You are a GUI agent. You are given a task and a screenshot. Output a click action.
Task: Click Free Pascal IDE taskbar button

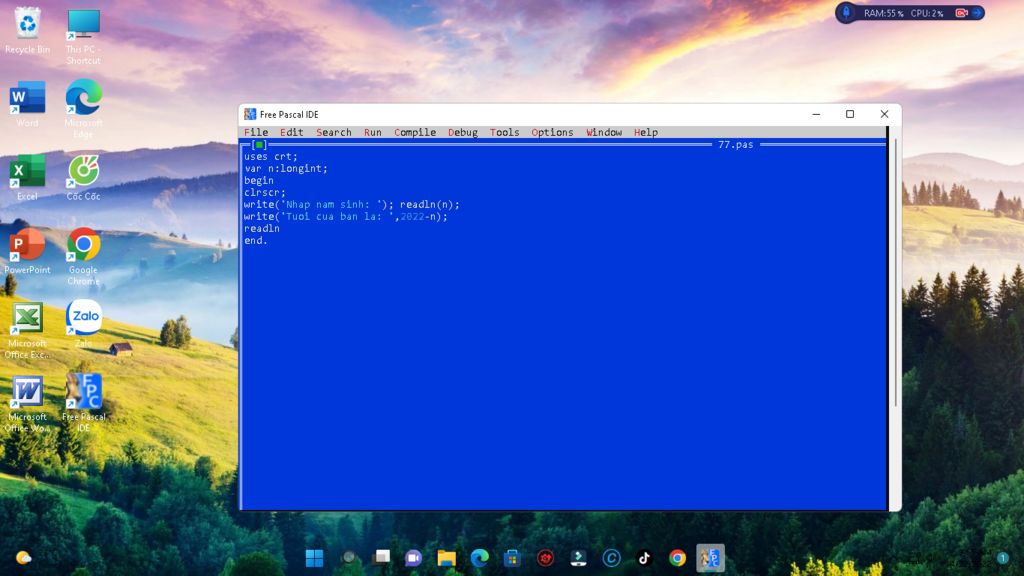(710, 558)
